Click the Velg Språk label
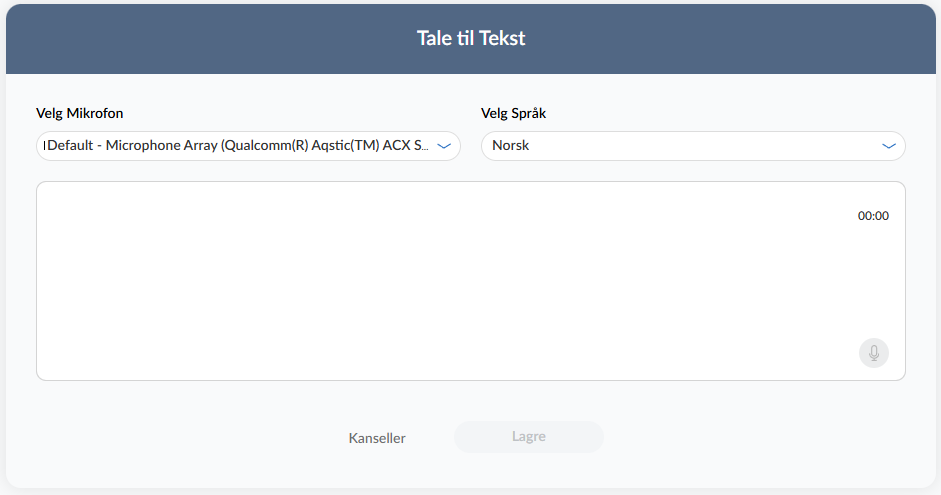The height and width of the screenshot is (495, 941). pyautogui.click(x=514, y=113)
